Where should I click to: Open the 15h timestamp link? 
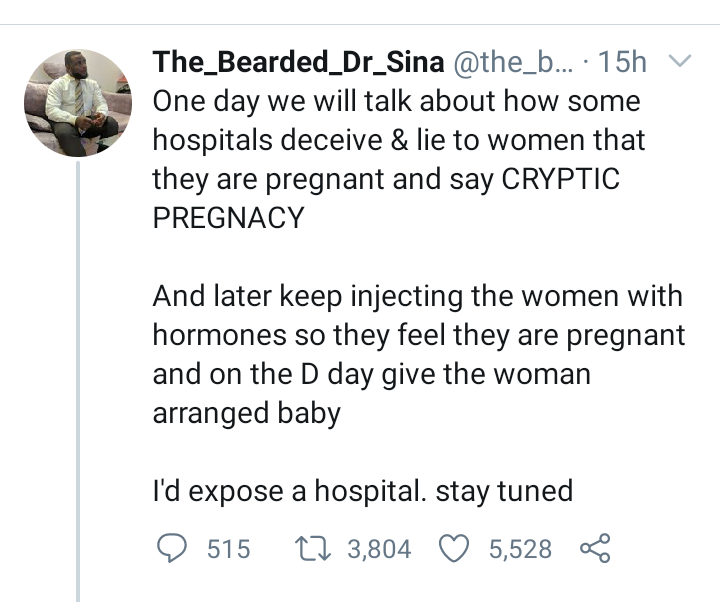click(x=621, y=62)
